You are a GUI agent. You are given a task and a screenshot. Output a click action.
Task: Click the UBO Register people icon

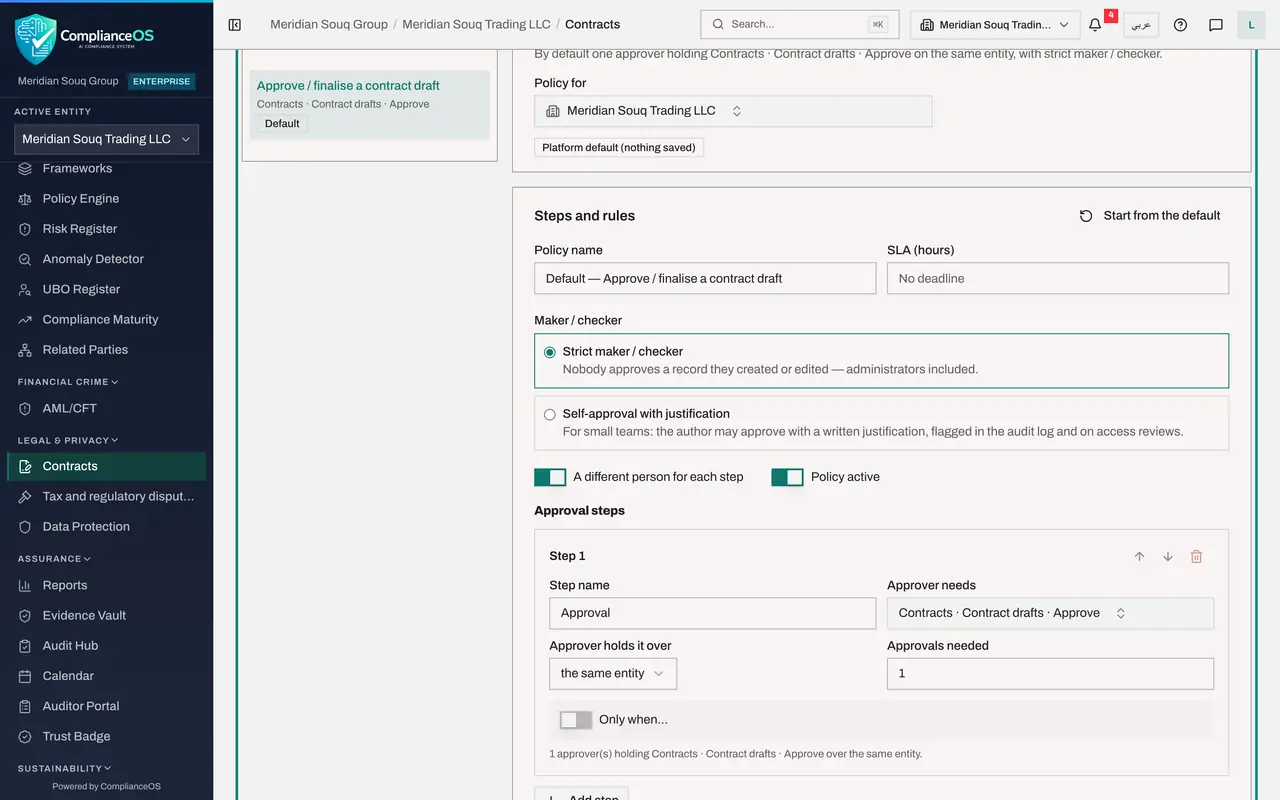pyautogui.click(x=25, y=289)
